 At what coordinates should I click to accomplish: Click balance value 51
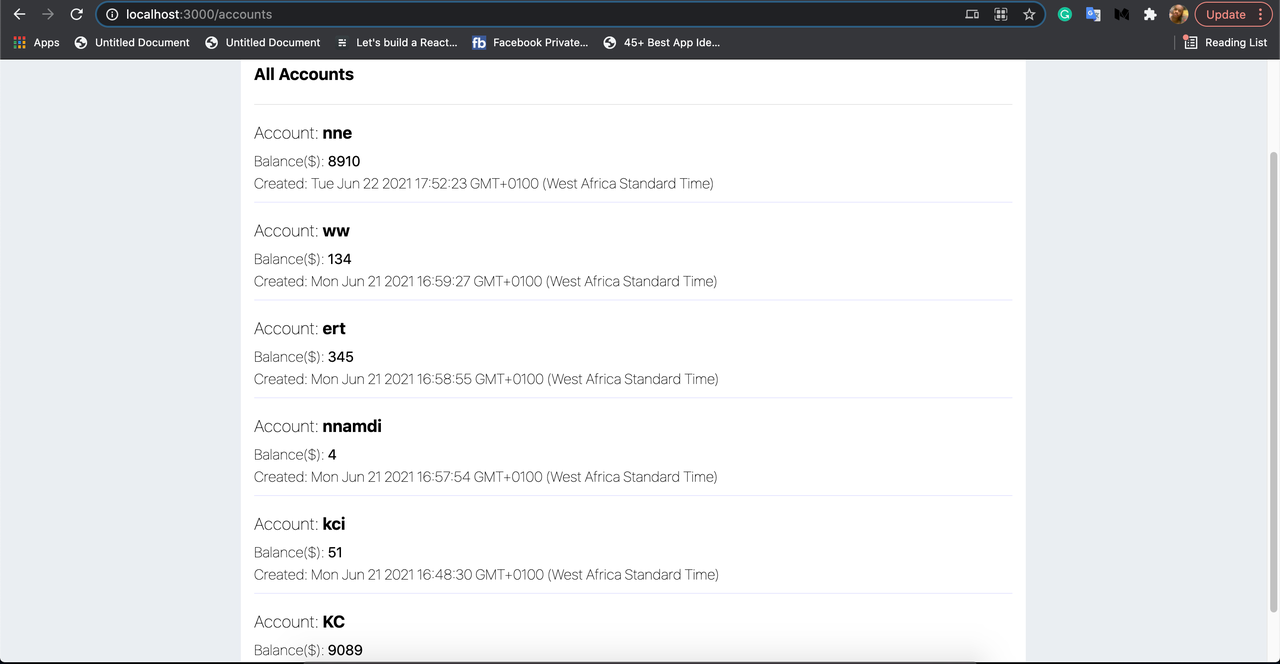tap(335, 552)
